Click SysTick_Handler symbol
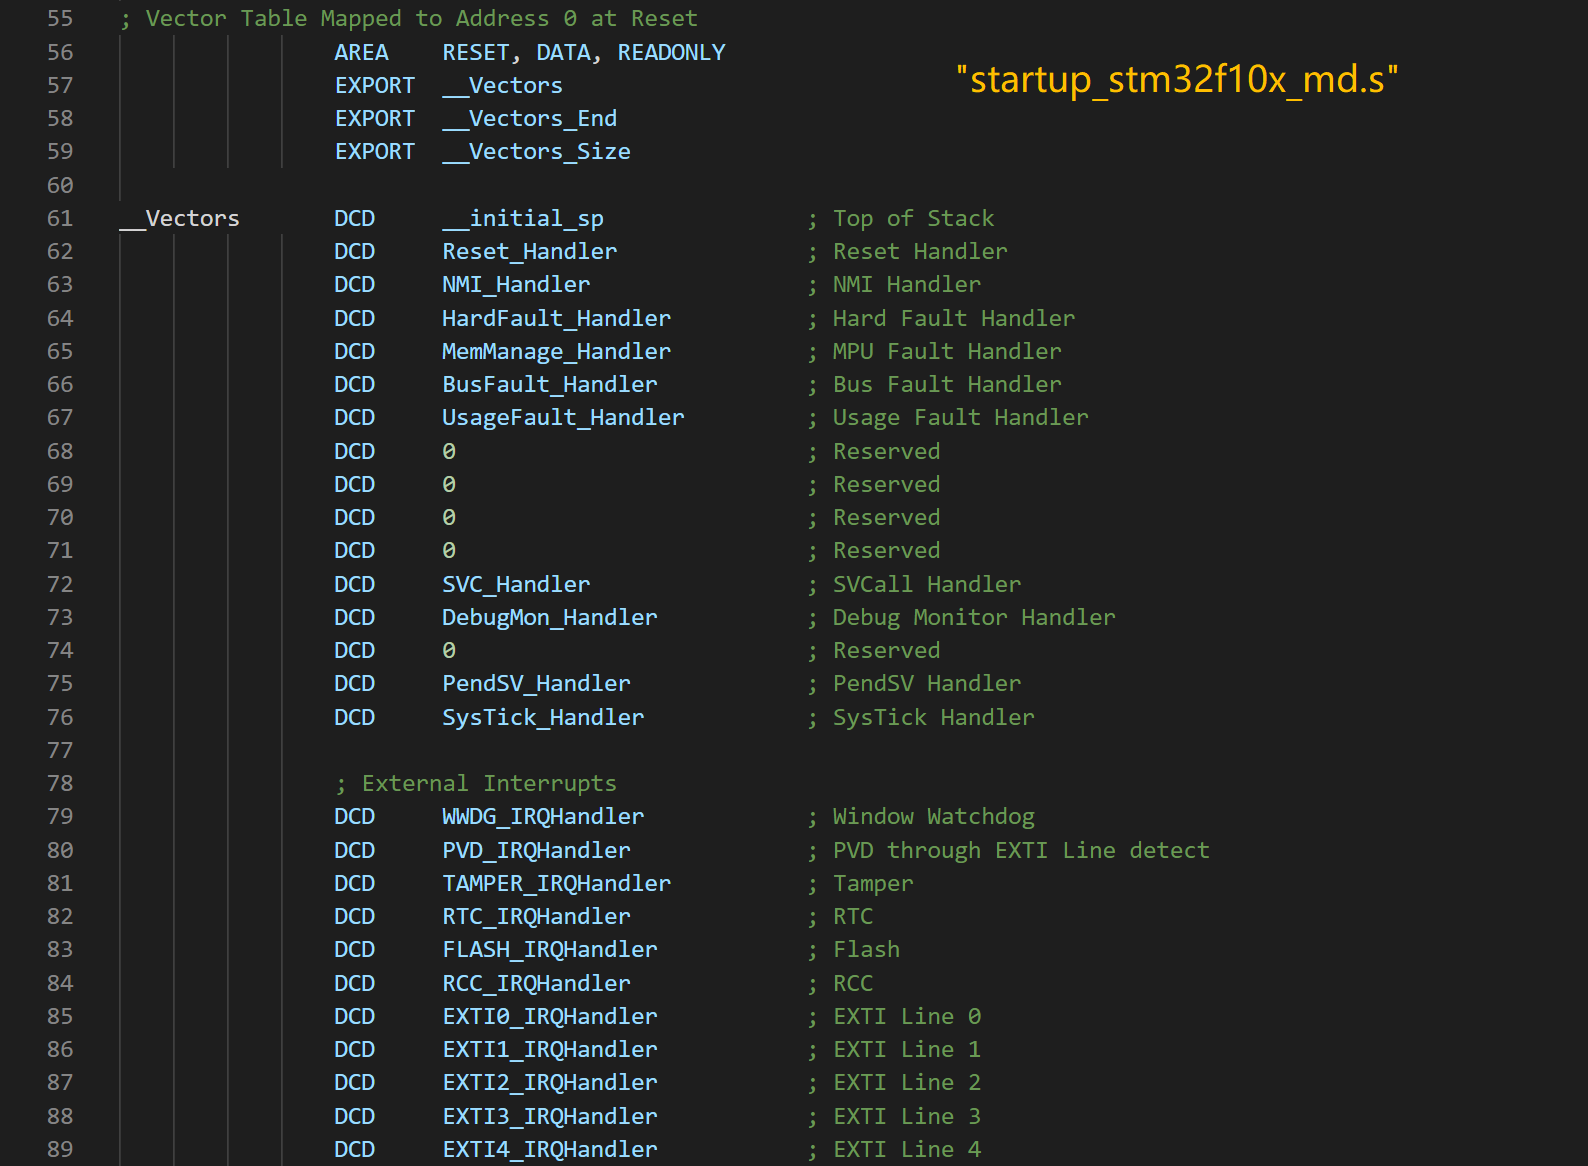 [x=543, y=717]
